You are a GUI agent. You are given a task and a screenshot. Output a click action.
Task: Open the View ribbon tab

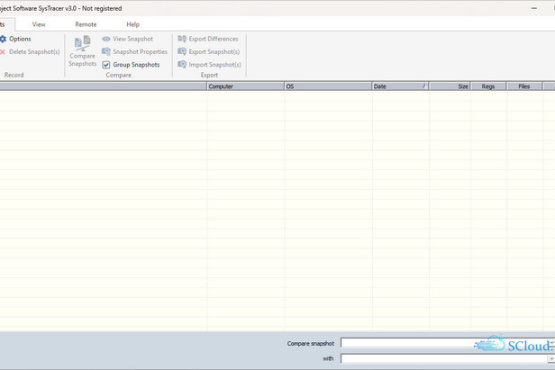point(39,24)
